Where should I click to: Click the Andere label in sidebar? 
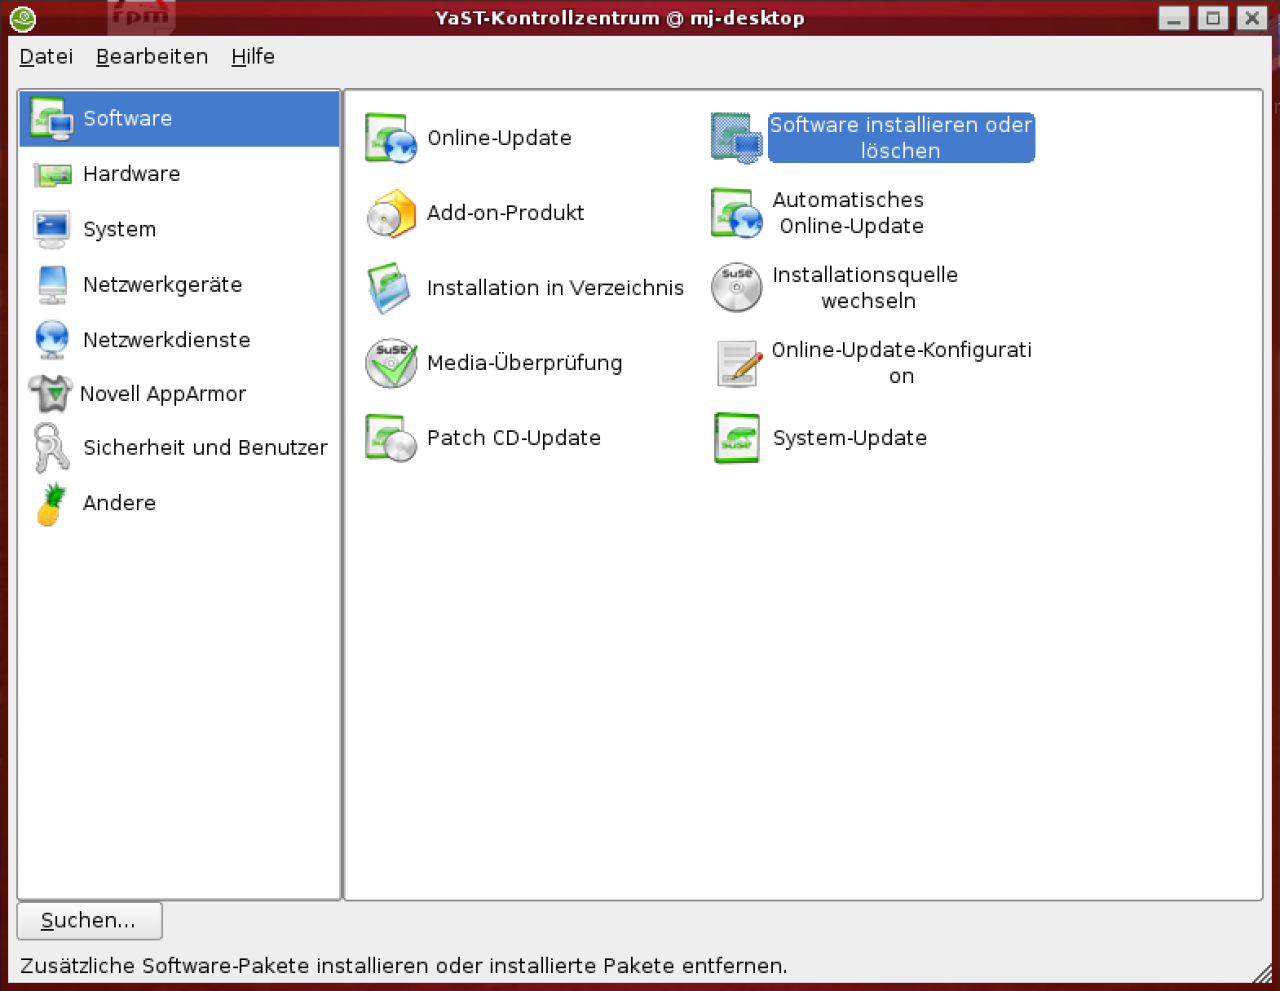click(x=119, y=503)
